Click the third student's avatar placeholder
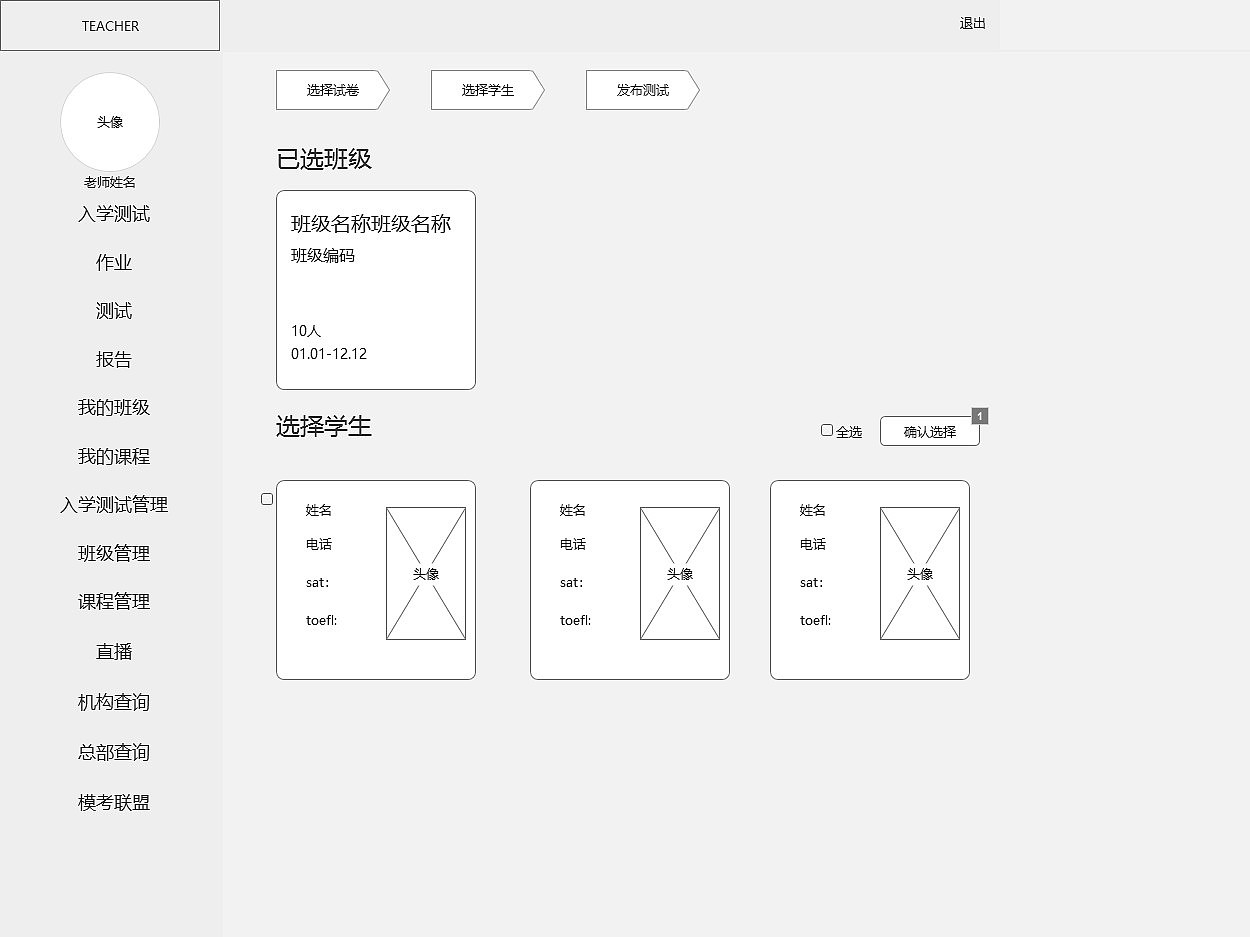This screenshot has width=1250, height=937. pos(919,573)
